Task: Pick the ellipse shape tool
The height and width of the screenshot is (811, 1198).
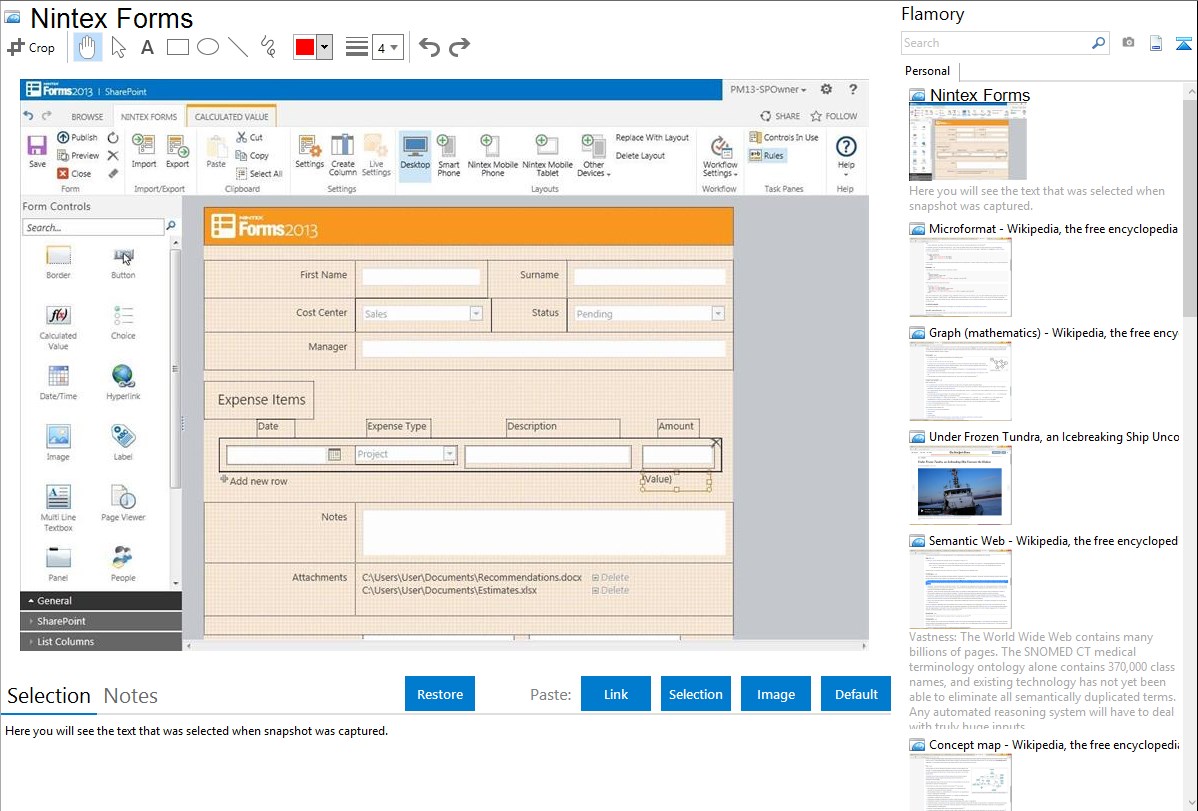Action: pyautogui.click(x=207, y=47)
